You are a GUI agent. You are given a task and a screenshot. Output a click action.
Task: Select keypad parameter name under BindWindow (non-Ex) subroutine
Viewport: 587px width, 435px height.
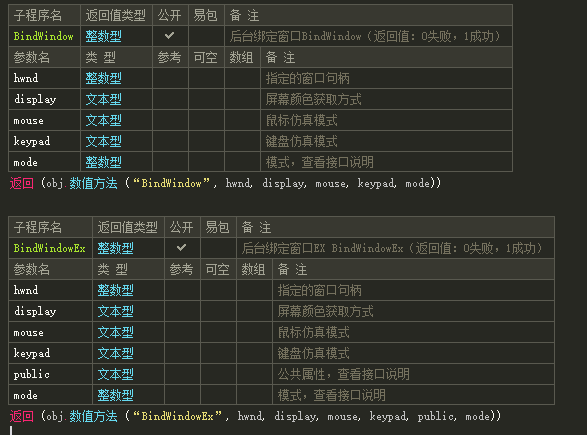32,141
